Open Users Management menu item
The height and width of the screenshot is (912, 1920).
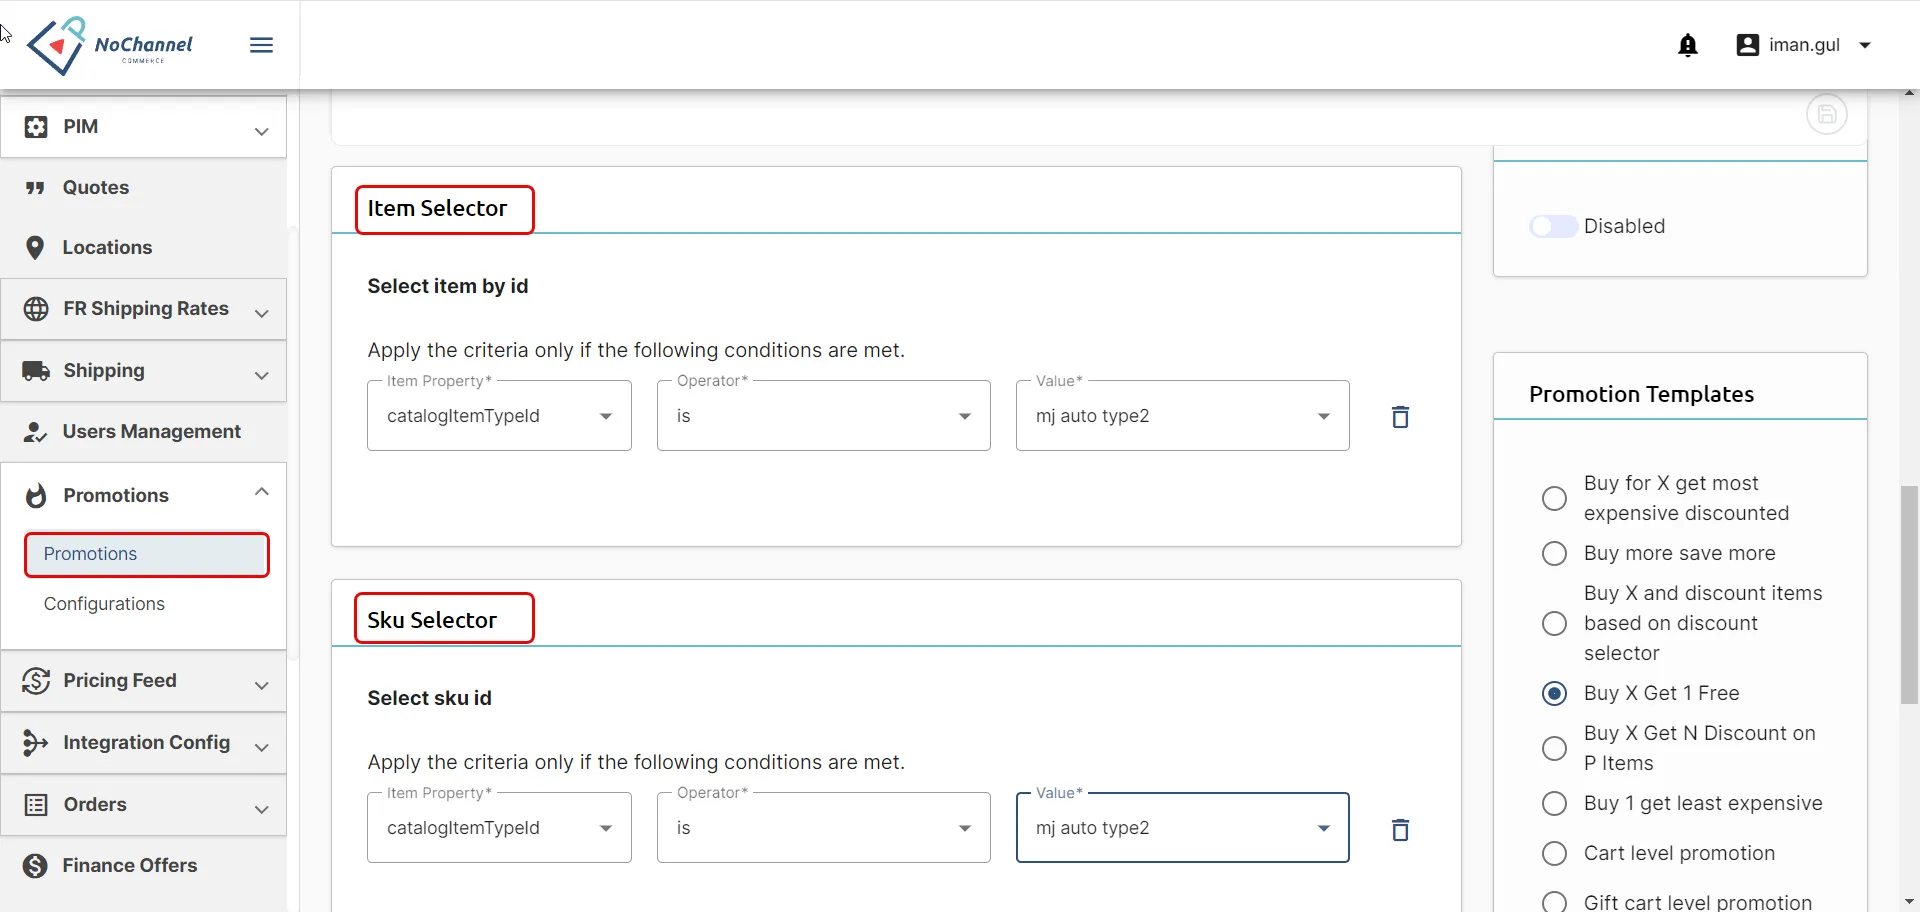click(144, 432)
